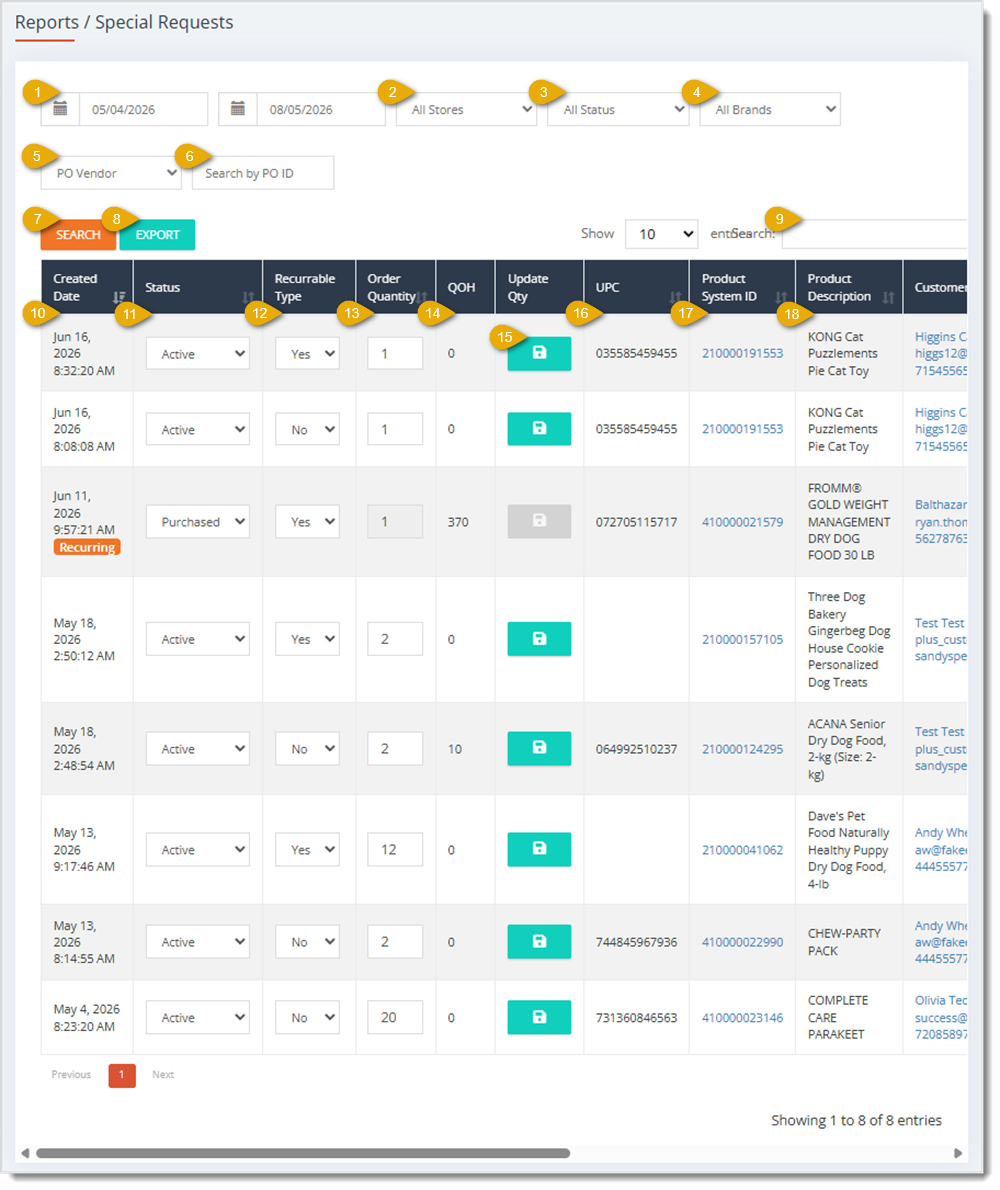Save quantity for ACANA Senior row
The width and height of the screenshot is (1000, 1190).
point(539,748)
